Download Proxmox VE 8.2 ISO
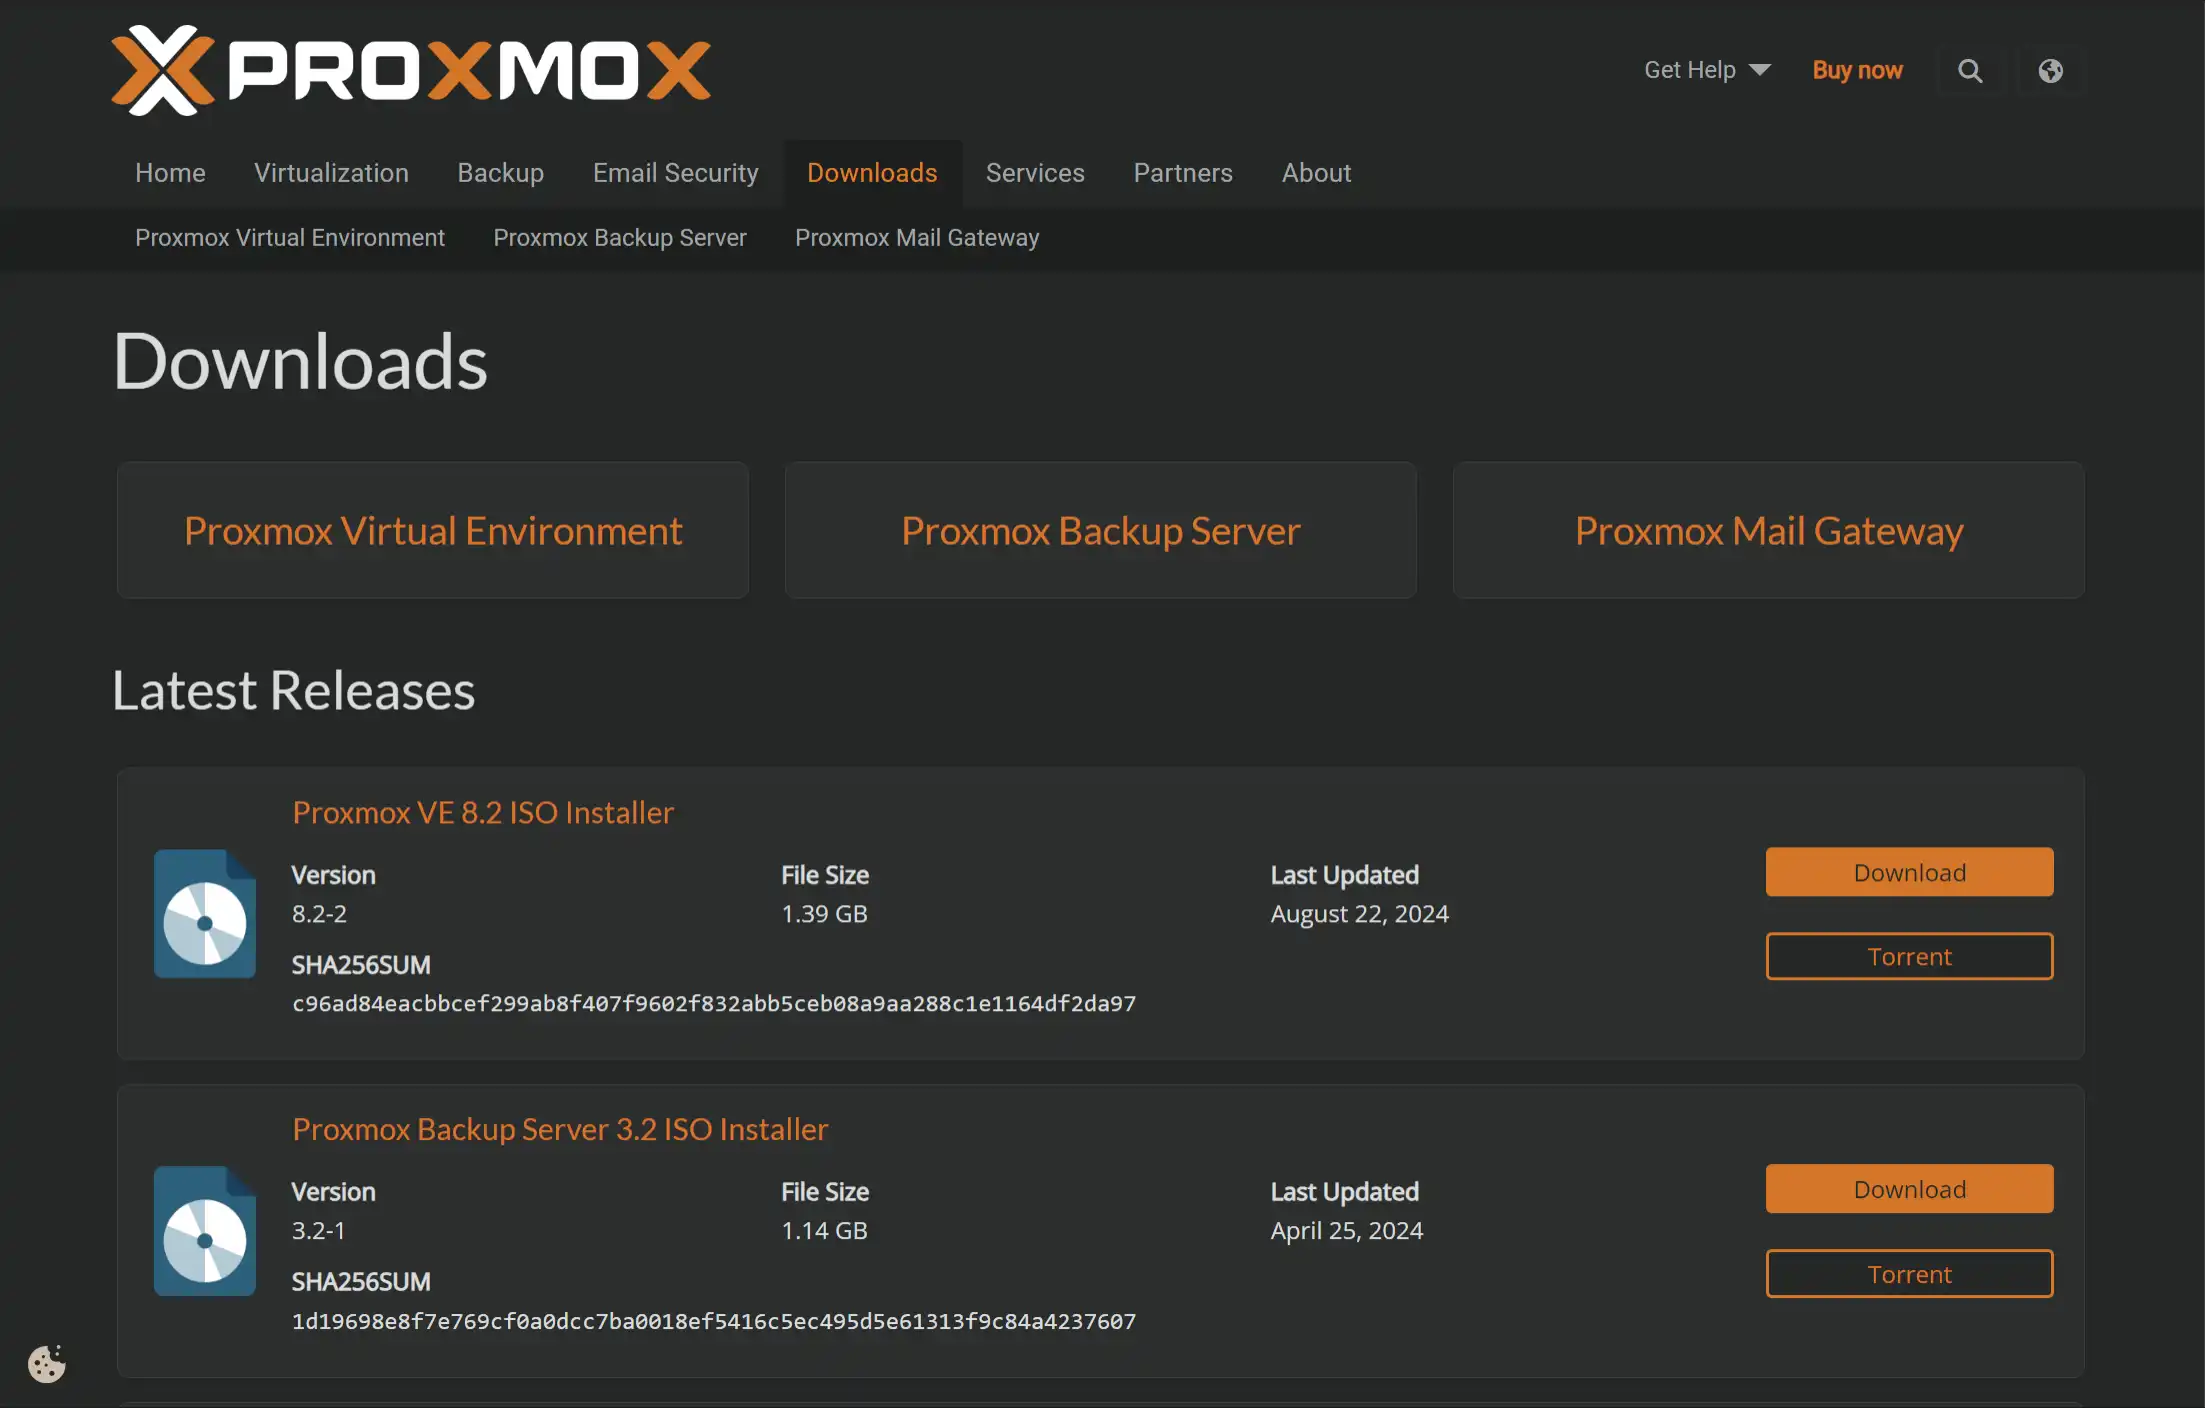Screen dimensions: 2205x1408 (x=1909, y=872)
